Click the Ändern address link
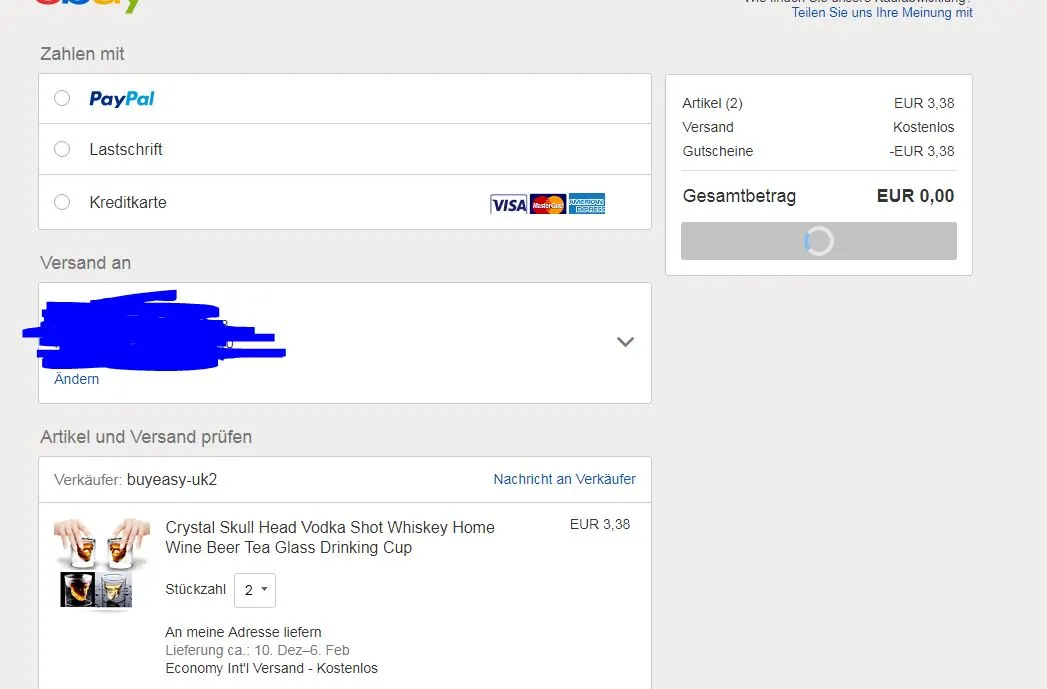Viewport: 1047px width, 689px height. tap(77, 379)
